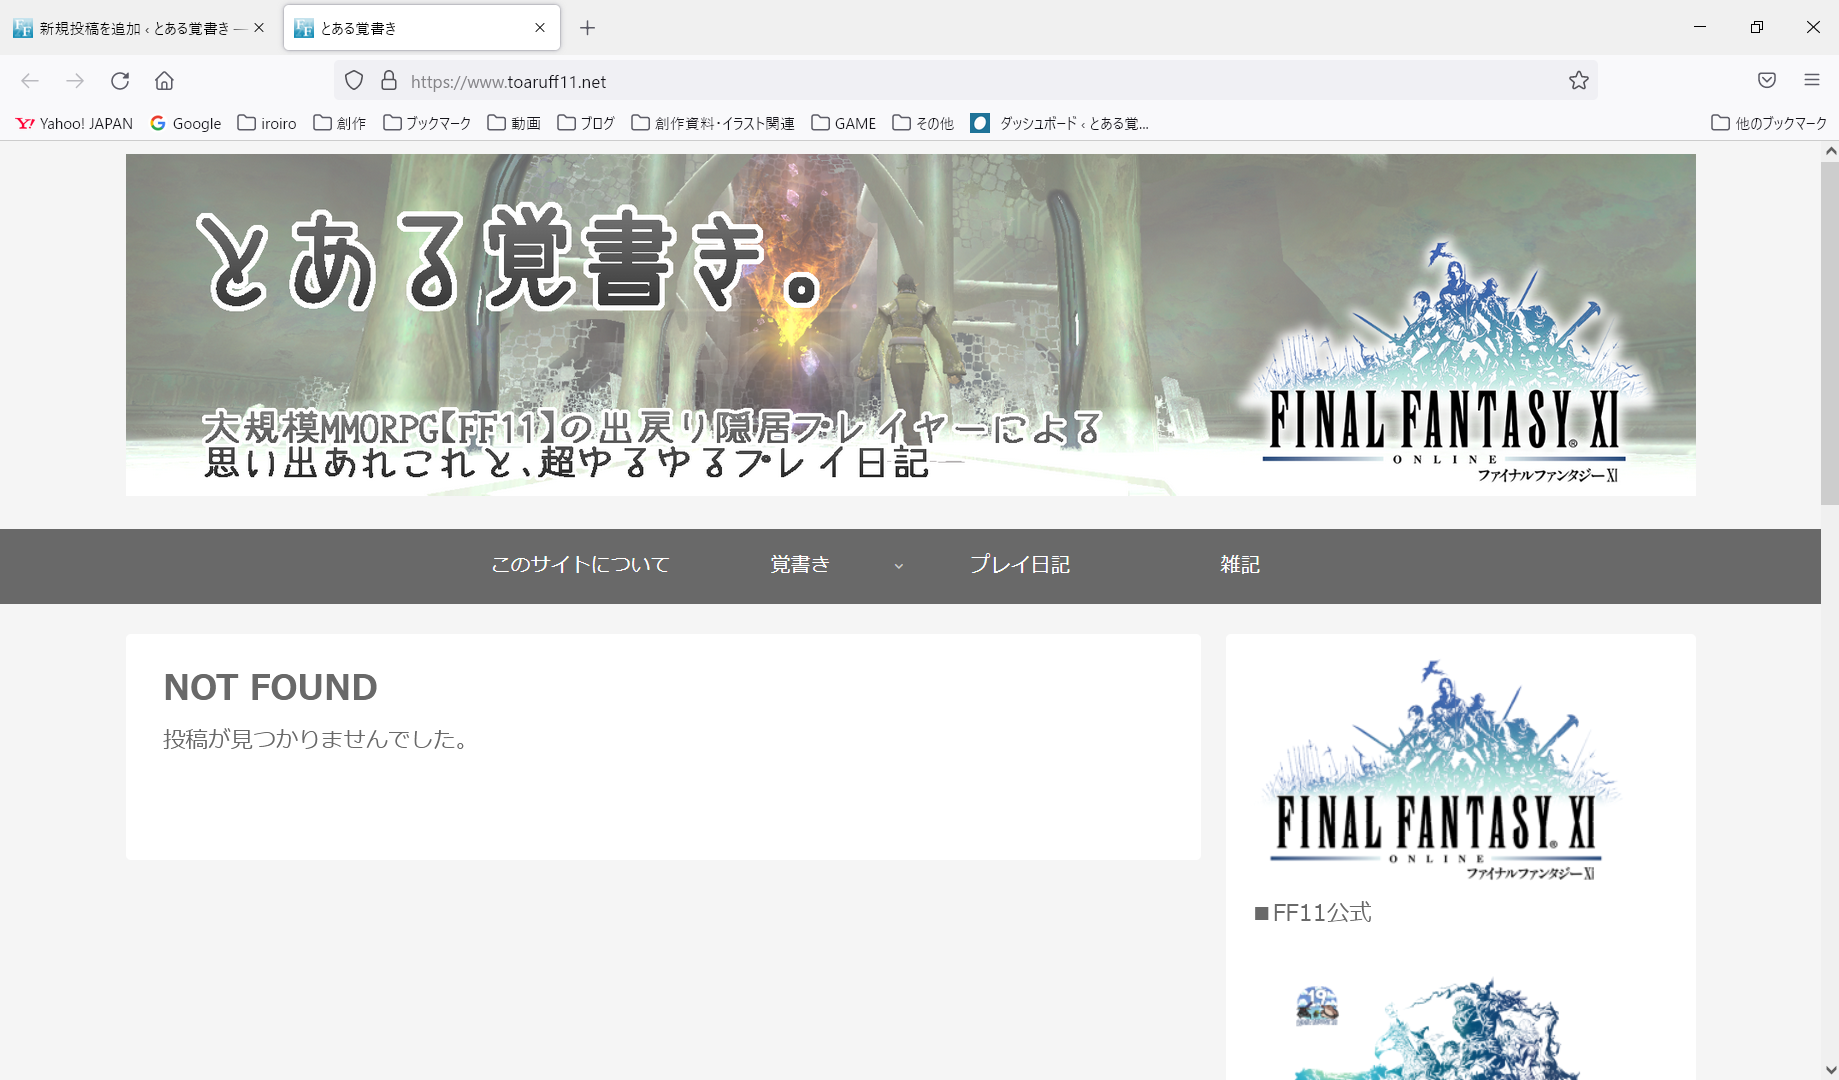Expand the 覚書き submenu chevron
This screenshot has height=1080, width=1839.
(898, 566)
